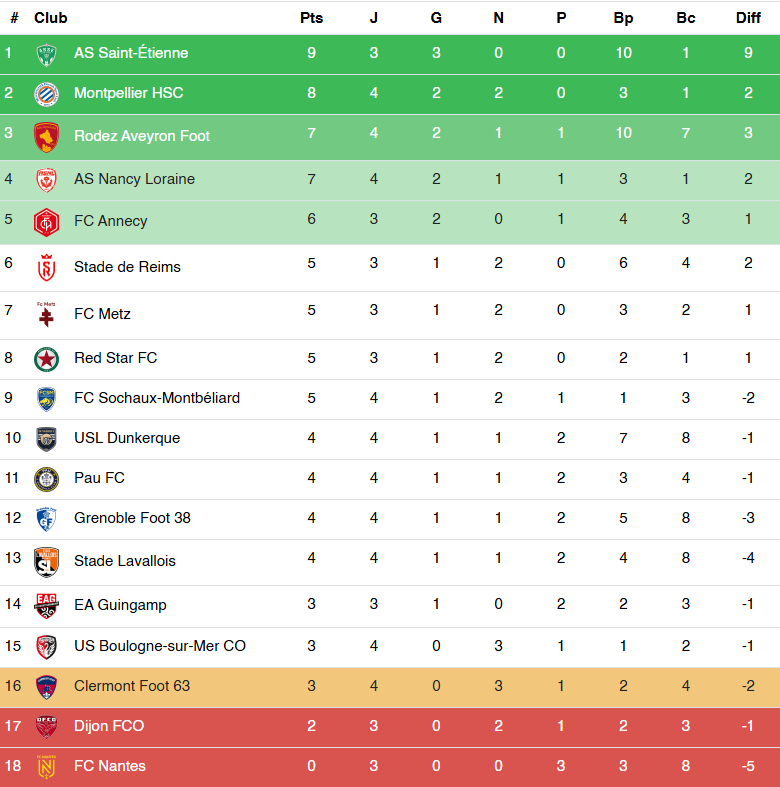Viewport: 780px width, 787px height.
Task: Click the Rodez Aveyron Foot crest
Action: coord(47,137)
